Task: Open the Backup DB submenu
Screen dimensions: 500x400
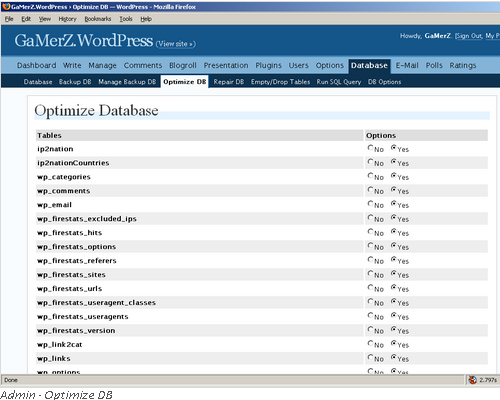Action: point(75,82)
